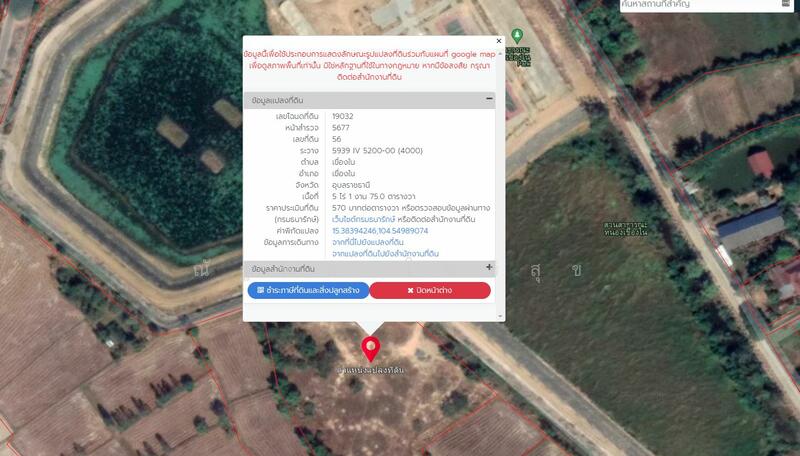Collapse the ข้อมูลแปลงที่ดิน section minus icon
Screen dimensions: 800x456
(489, 99)
